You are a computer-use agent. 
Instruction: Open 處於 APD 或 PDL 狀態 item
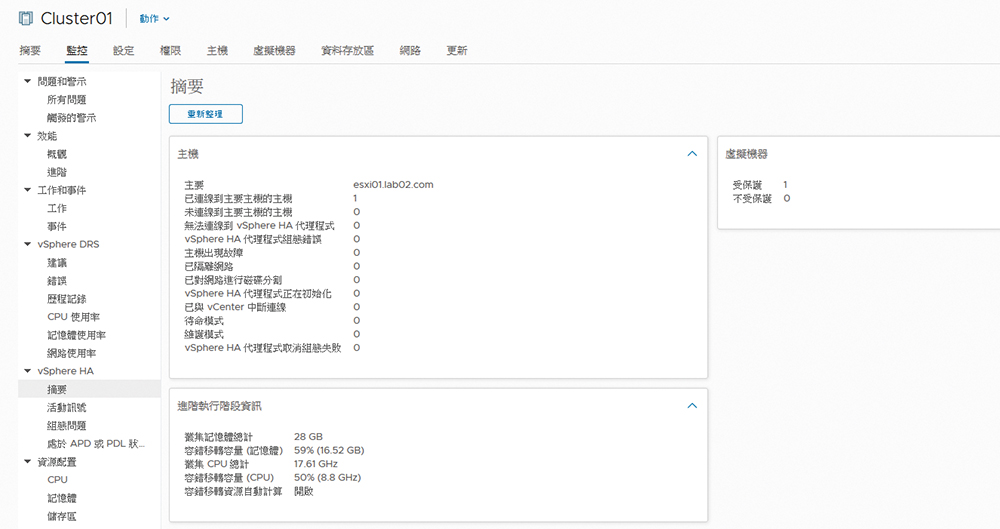click(x=96, y=443)
